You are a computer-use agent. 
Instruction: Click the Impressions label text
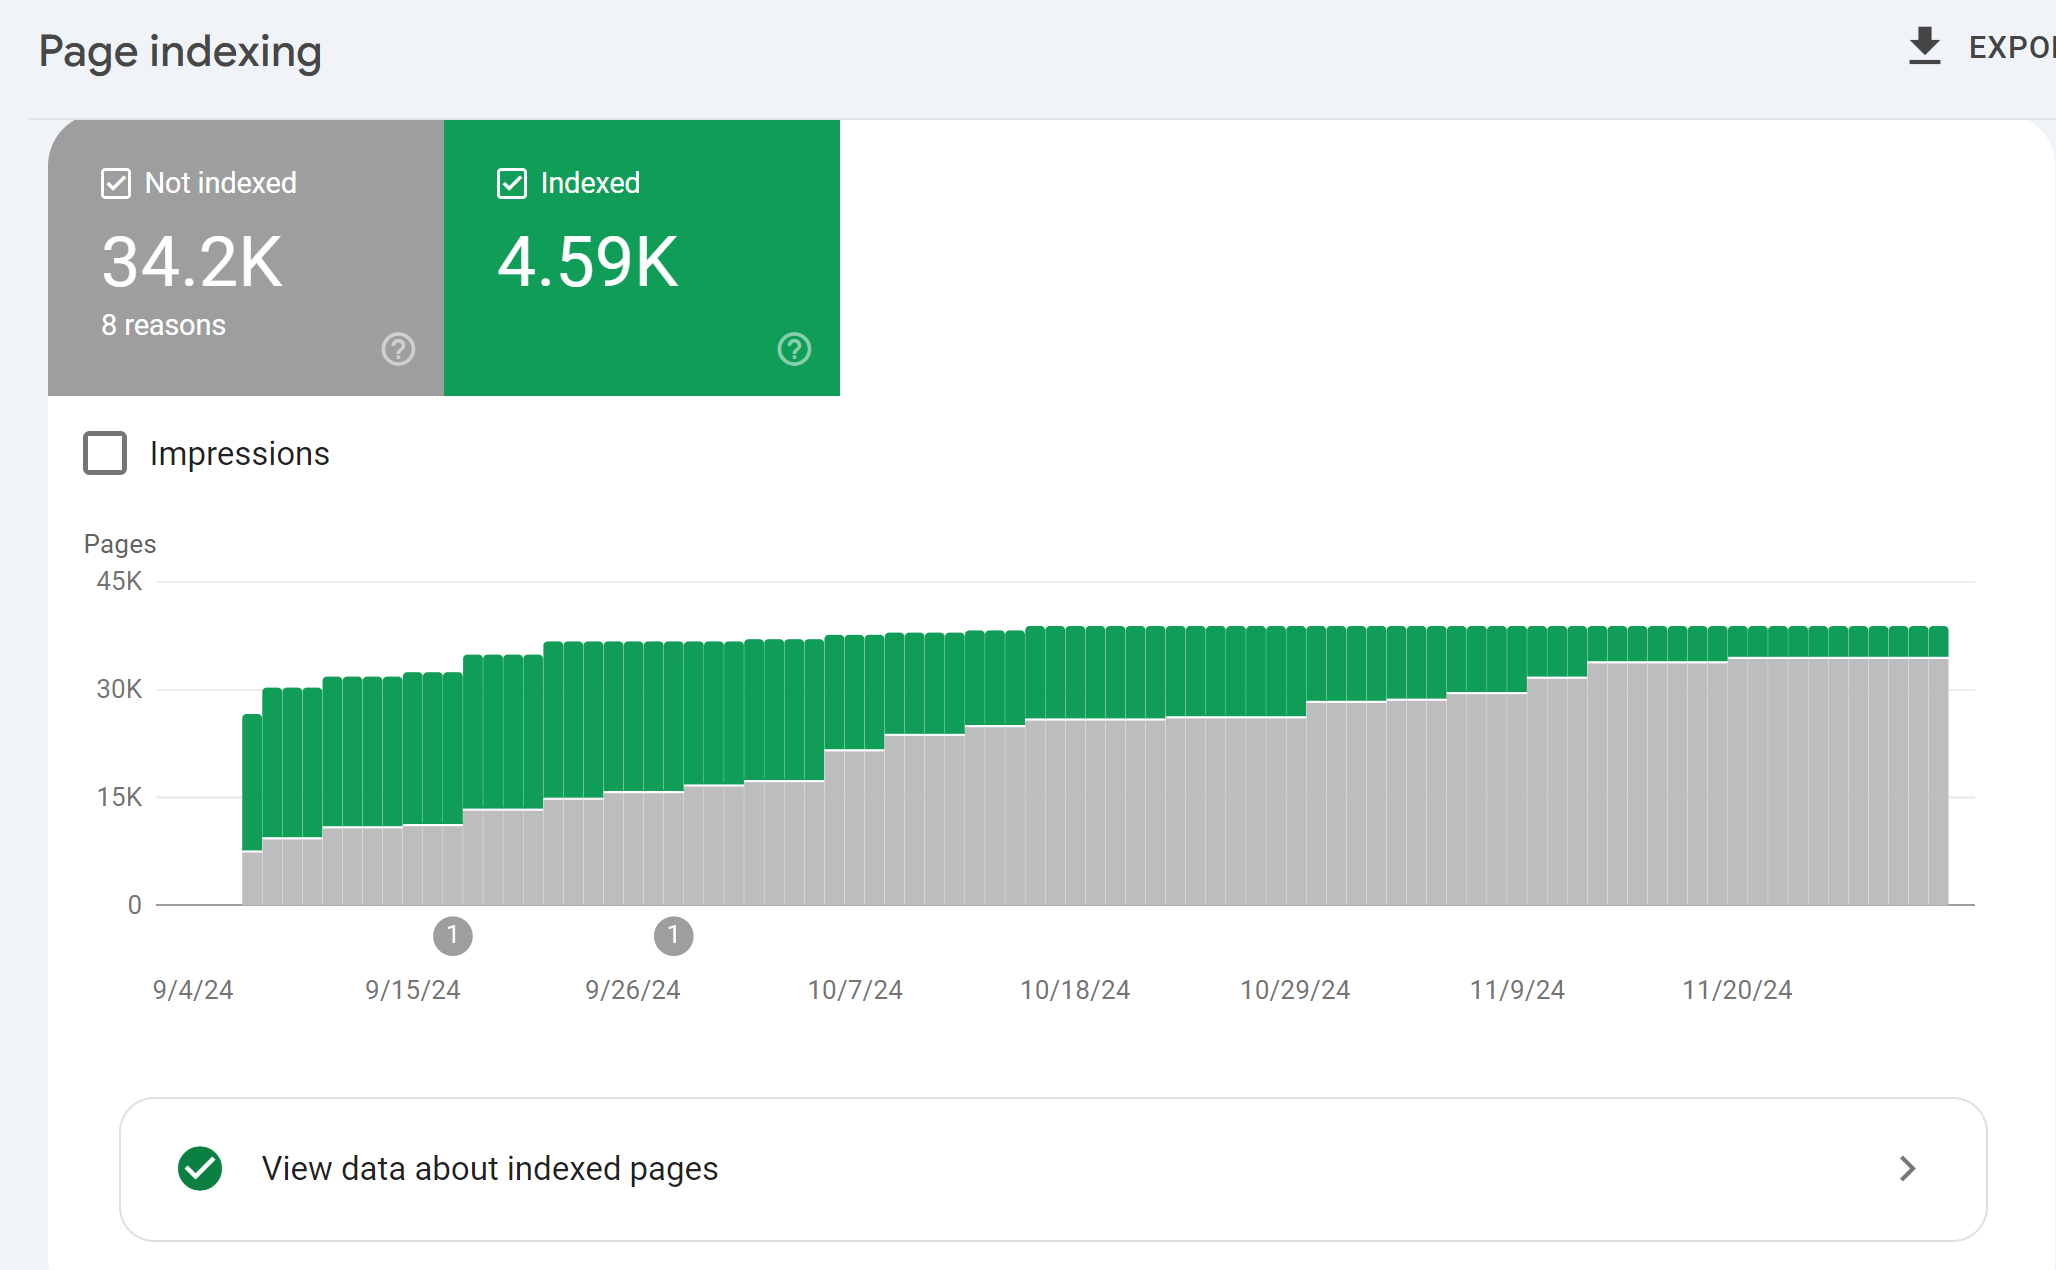[x=239, y=454]
